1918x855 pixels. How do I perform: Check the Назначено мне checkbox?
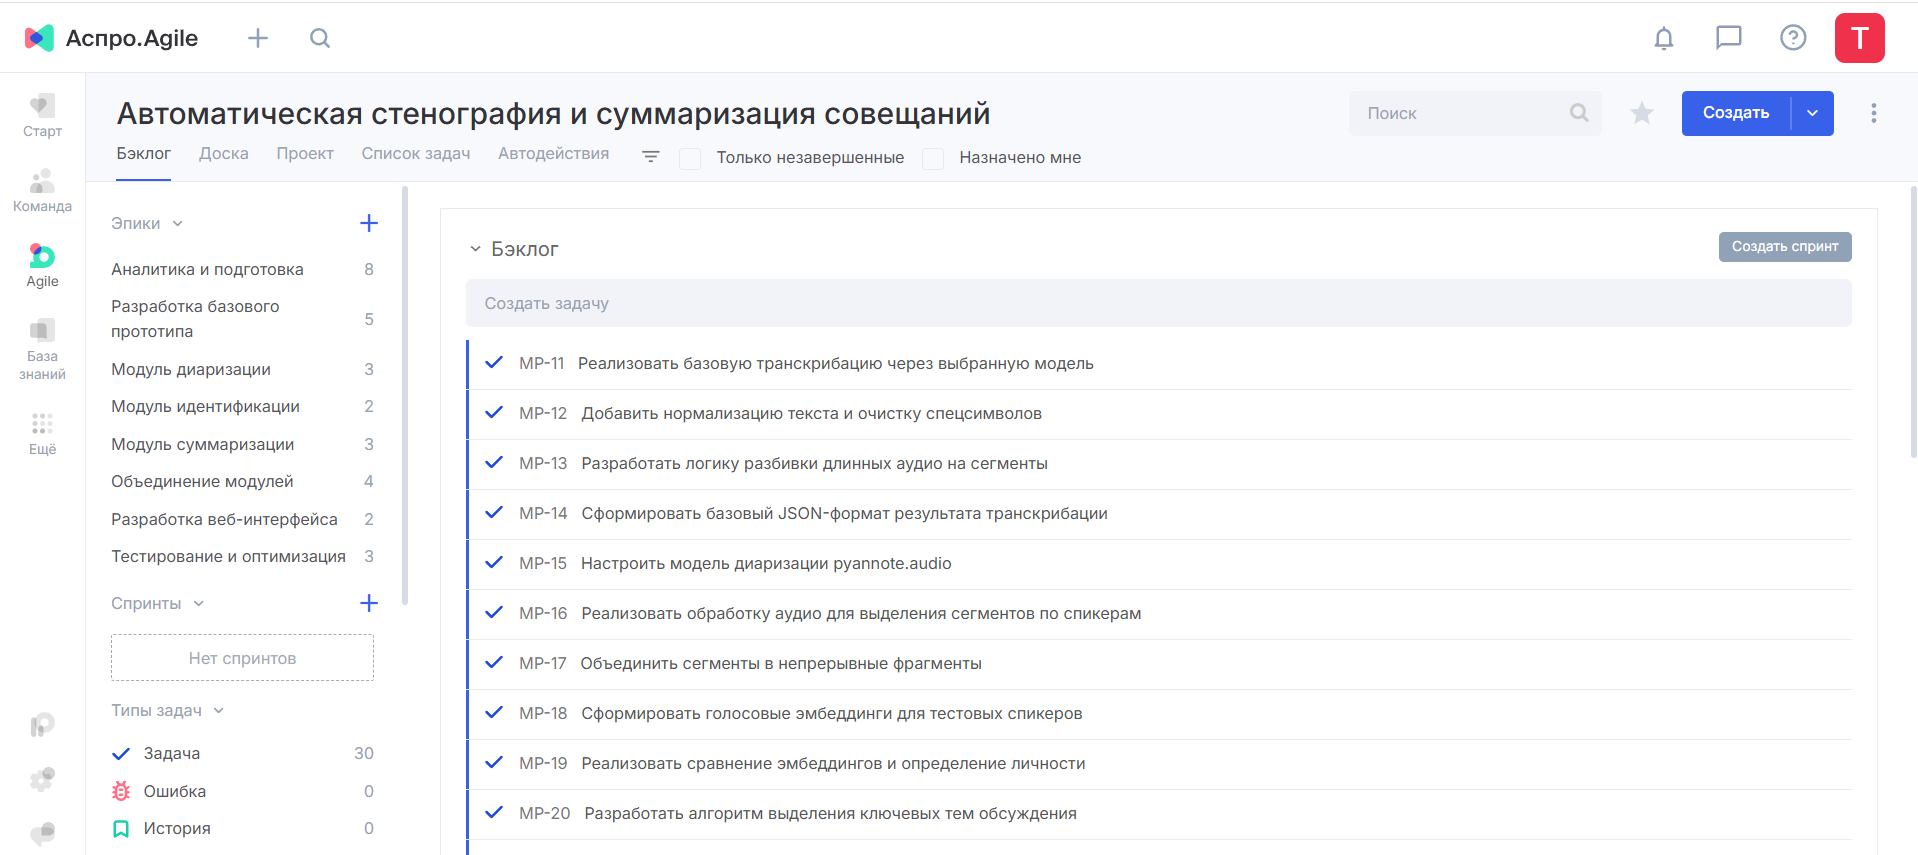(933, 158)
